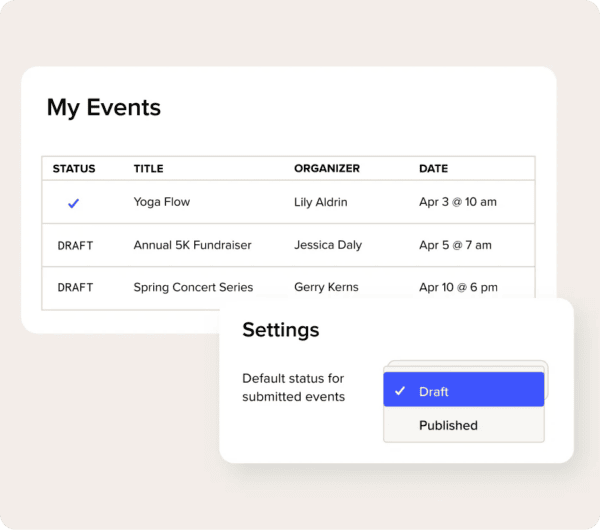Click the Apr 3 @ 10 am date

[x=457, y=202]
